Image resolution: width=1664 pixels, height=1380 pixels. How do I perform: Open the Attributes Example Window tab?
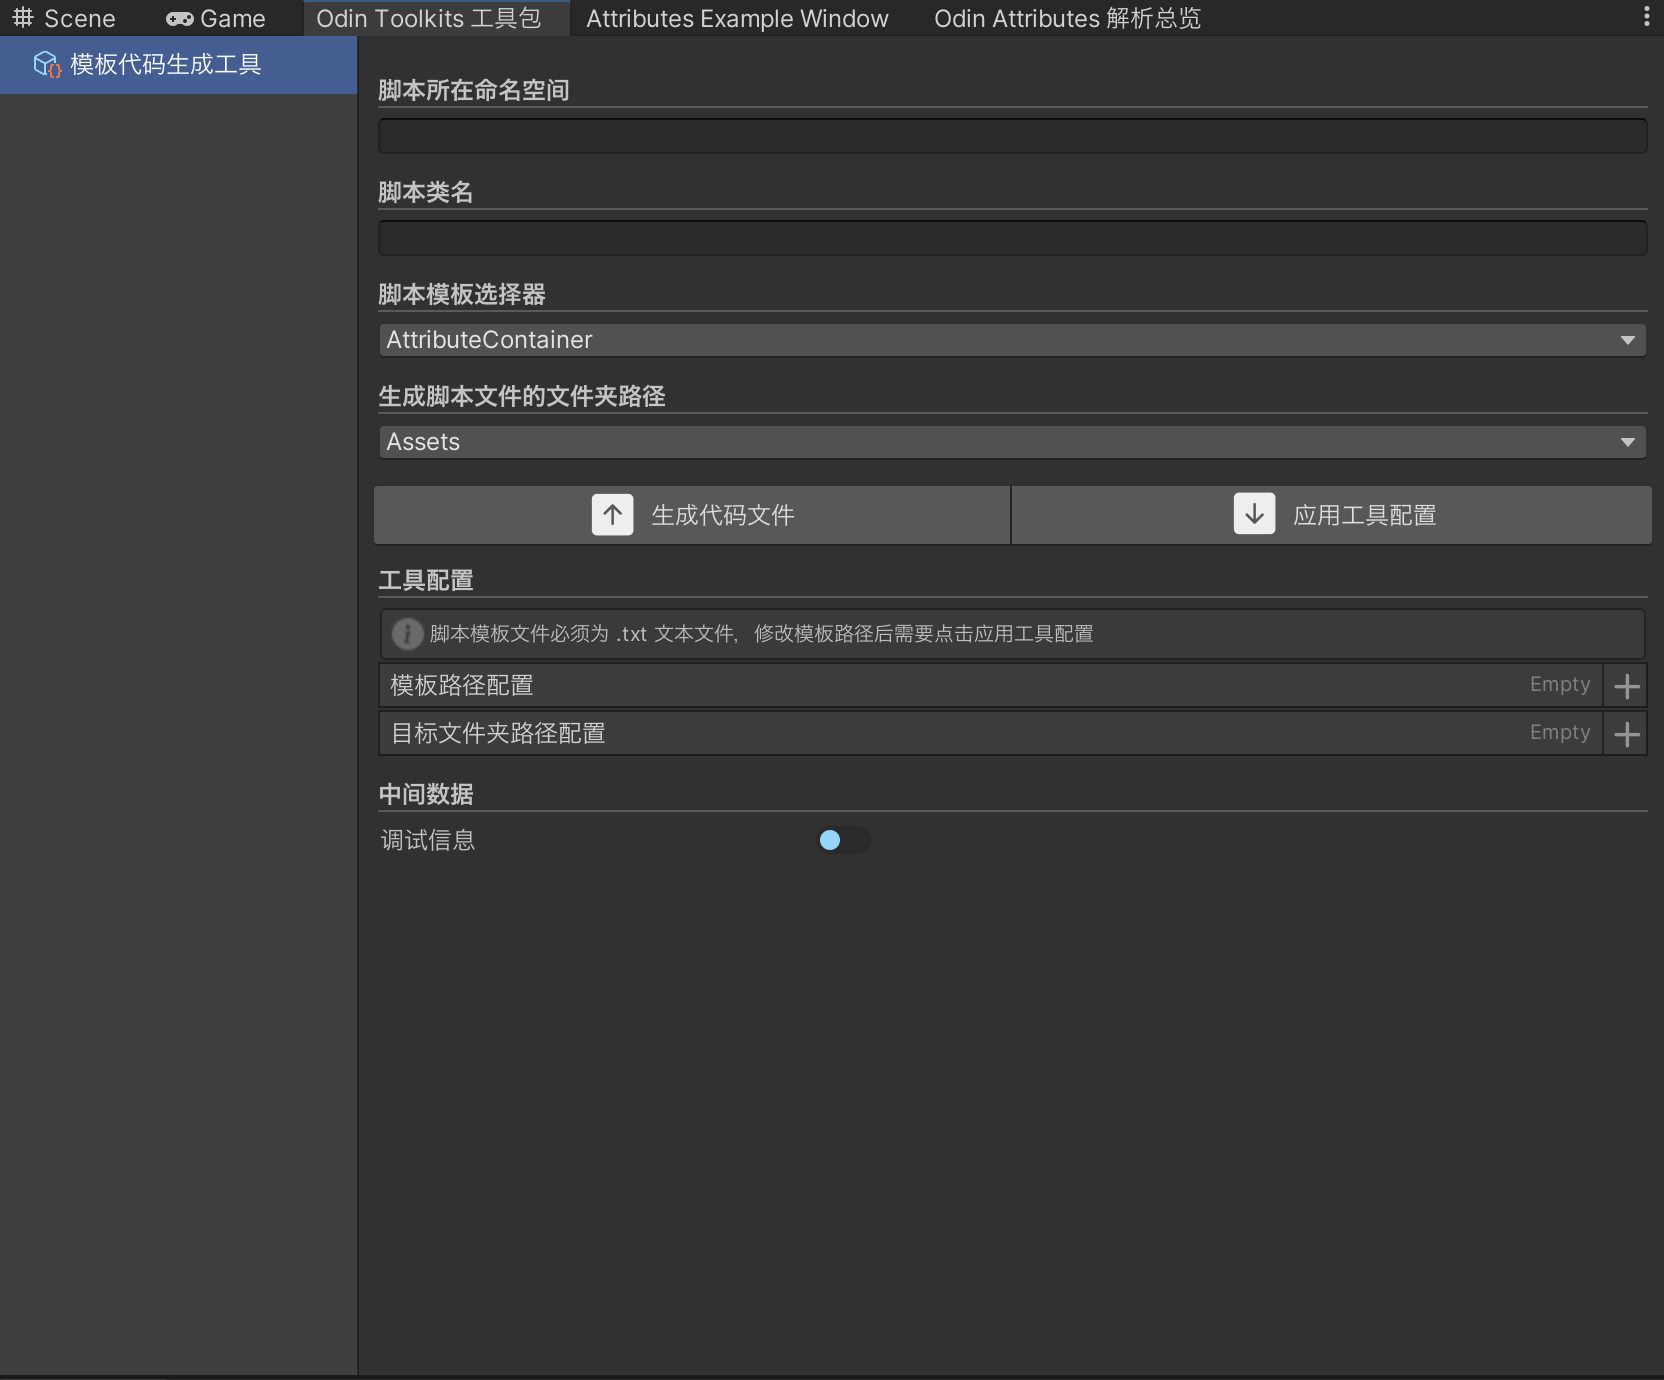[737, 18]
